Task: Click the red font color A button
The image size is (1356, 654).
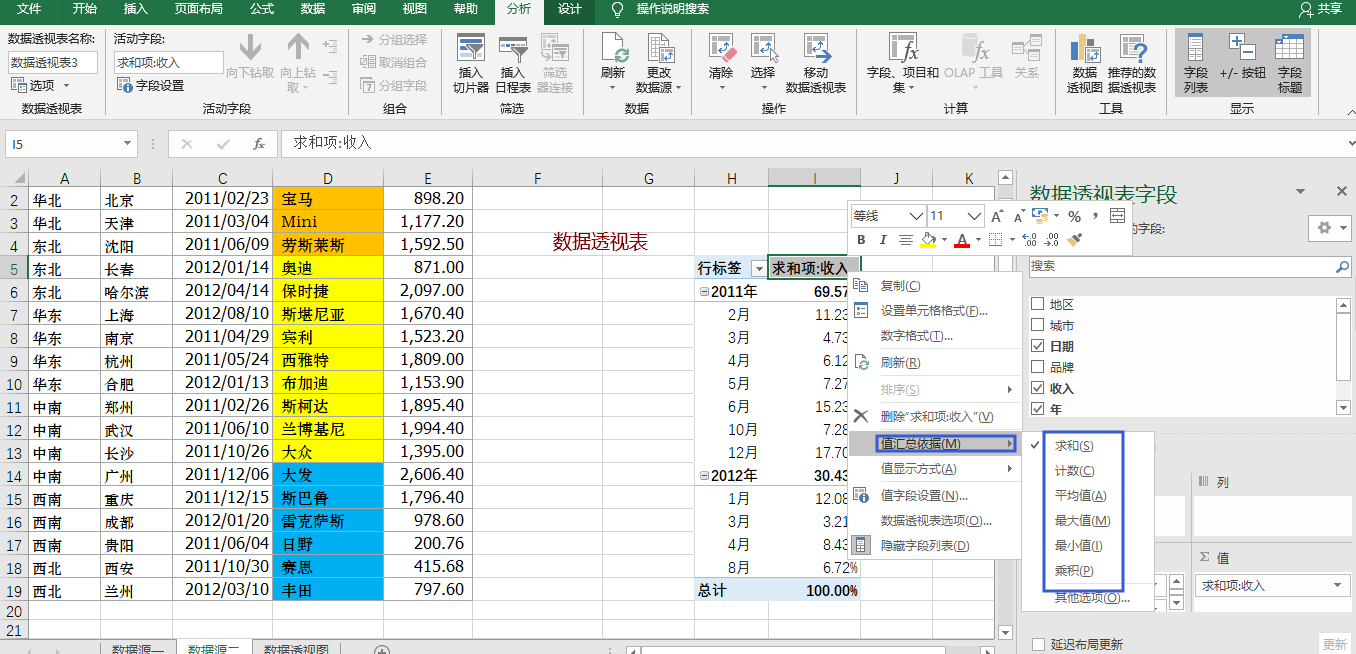Action: [961, 240]
